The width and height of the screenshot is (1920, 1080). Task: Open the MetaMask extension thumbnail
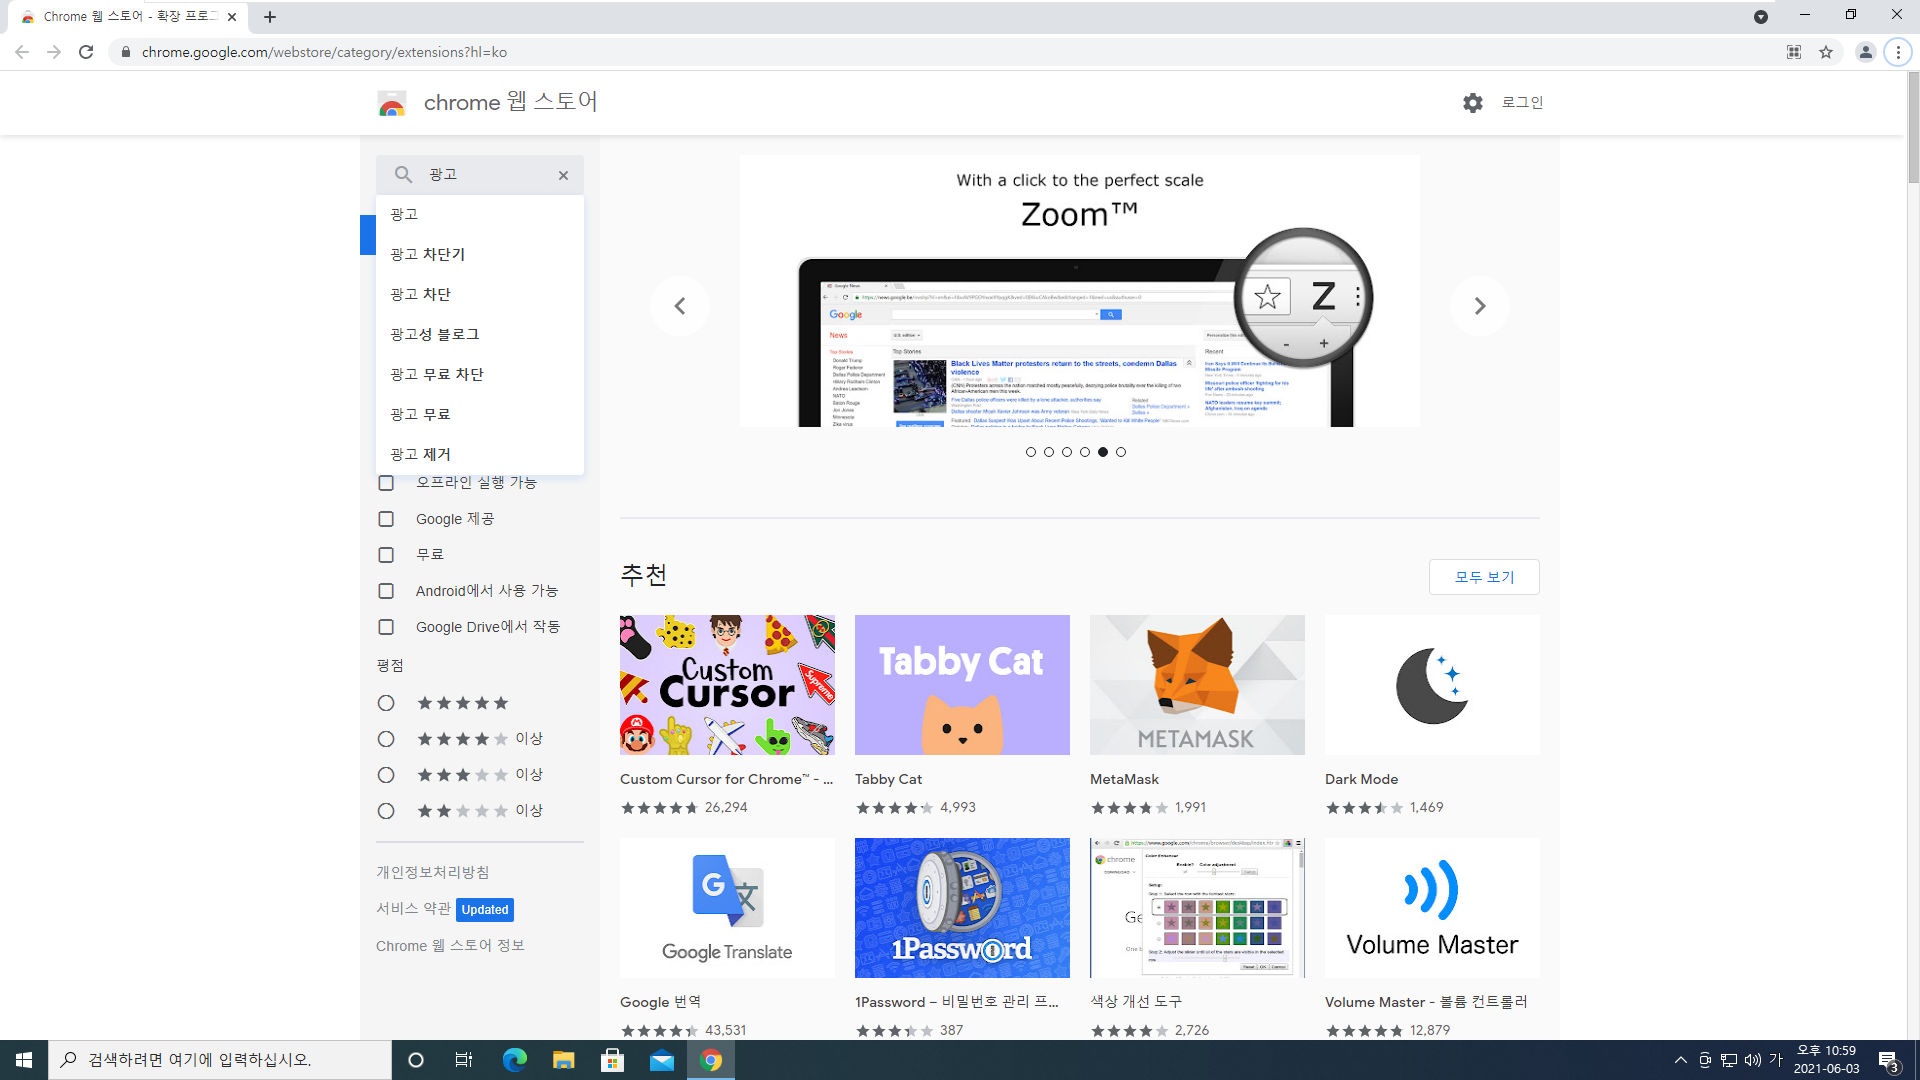[1197, 685]
